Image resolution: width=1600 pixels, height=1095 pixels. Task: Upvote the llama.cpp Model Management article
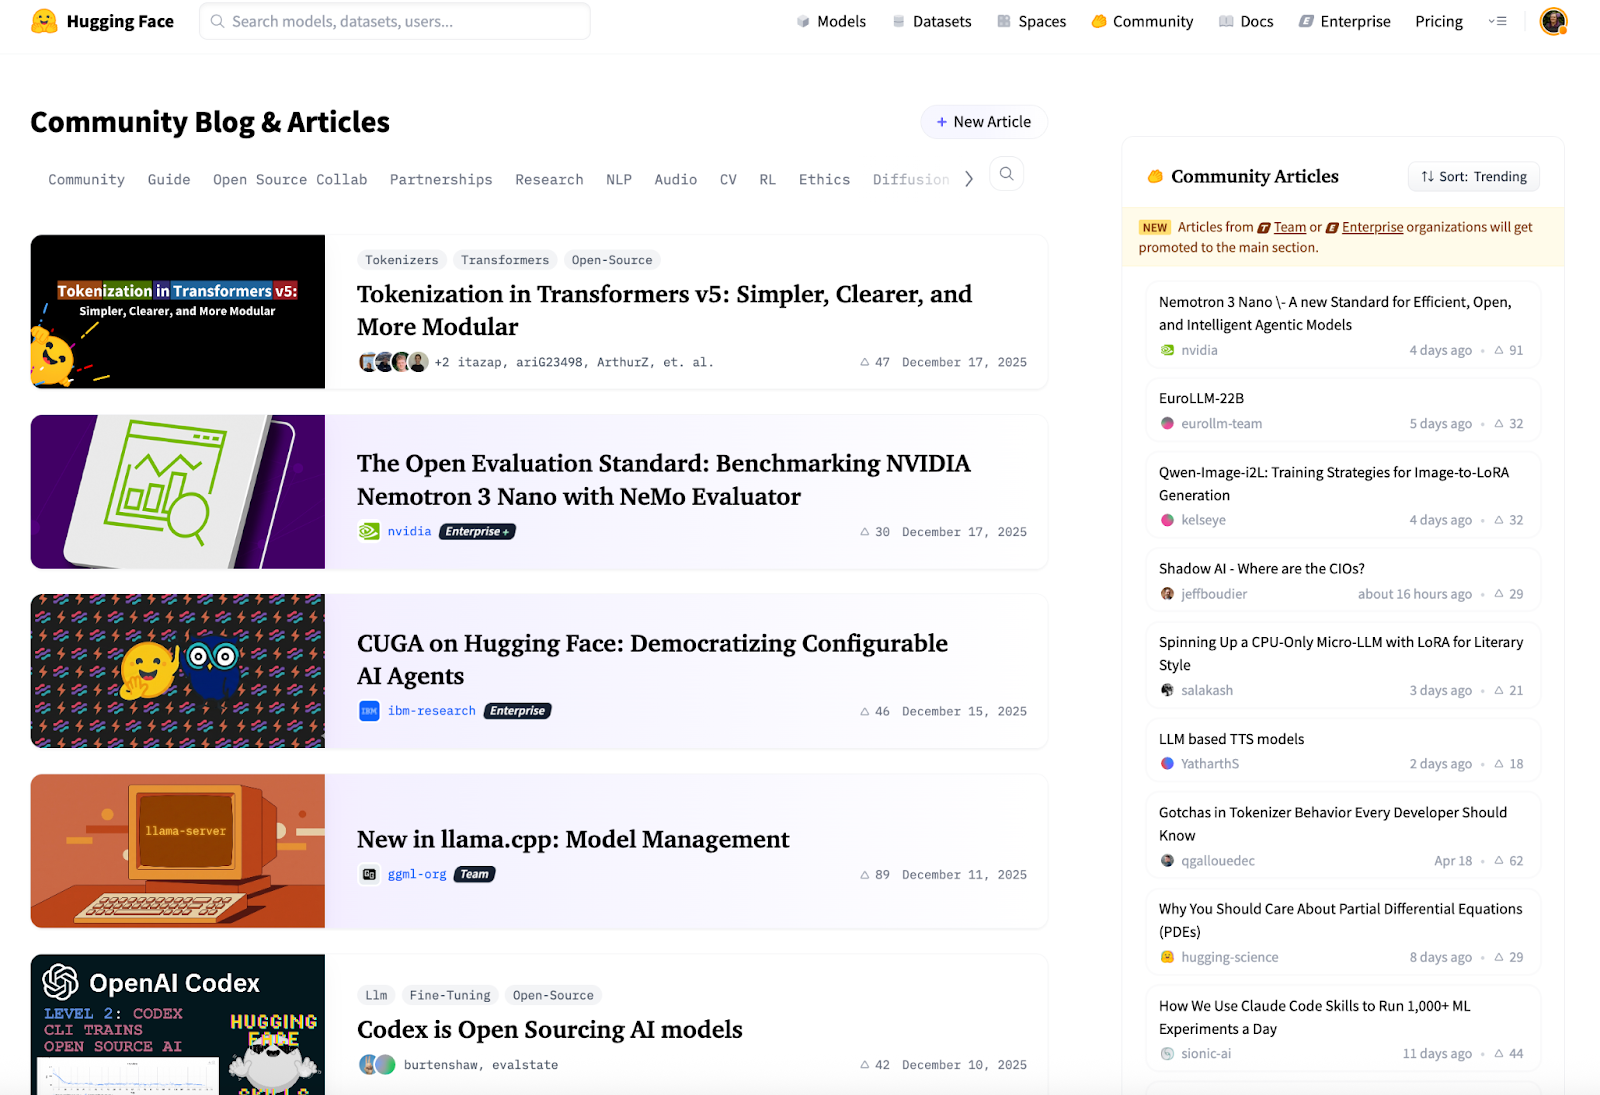(865, 875)
